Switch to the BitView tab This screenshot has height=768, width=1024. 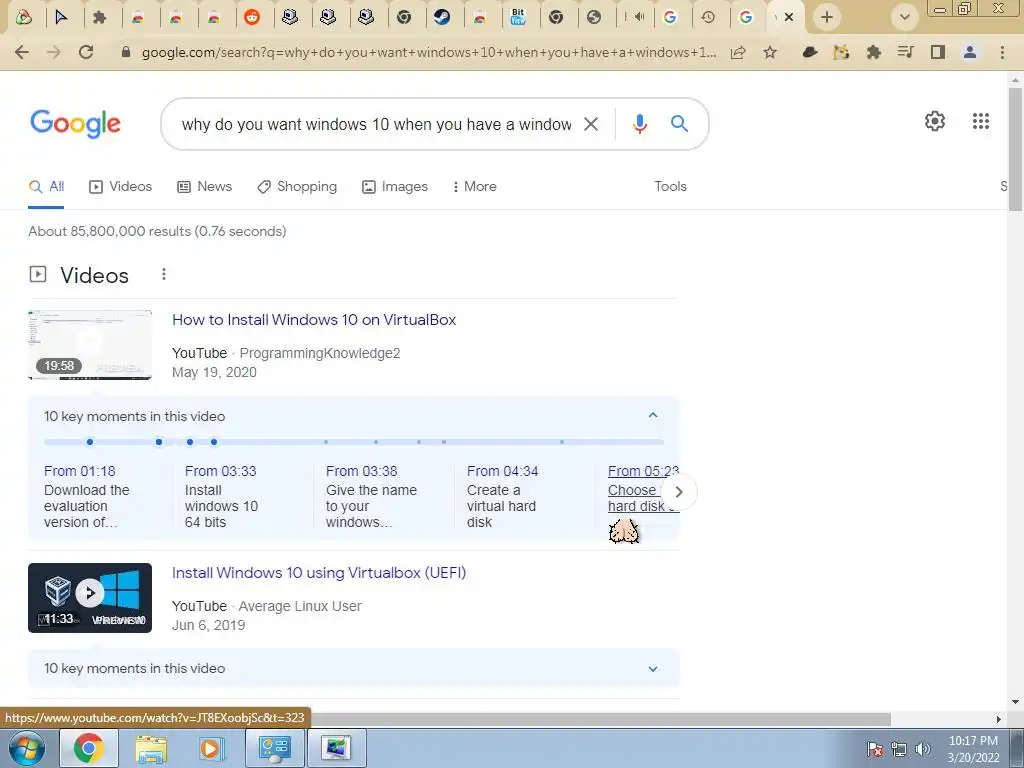tap(518, 18)
